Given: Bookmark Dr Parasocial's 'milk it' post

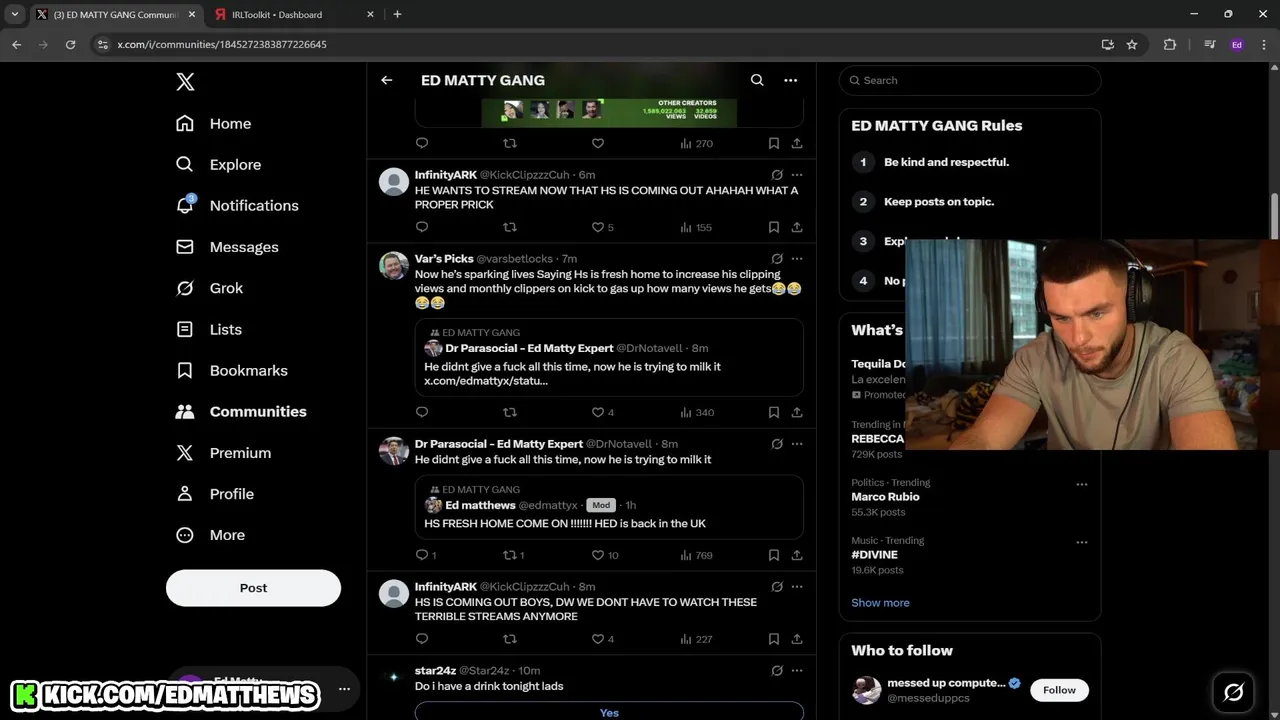Looking at the screenshot, I should pyautogui.click(x=774, y=555).
